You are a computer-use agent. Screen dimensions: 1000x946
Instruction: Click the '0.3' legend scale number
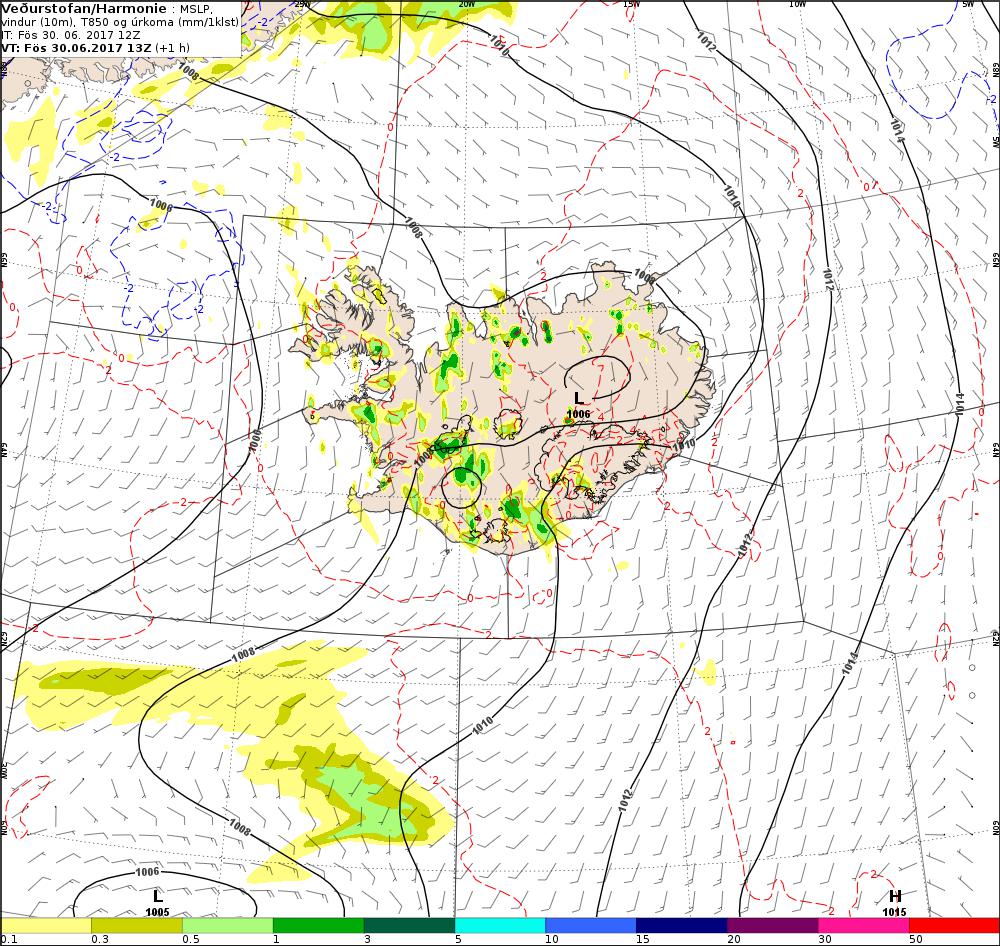(100, 940)
